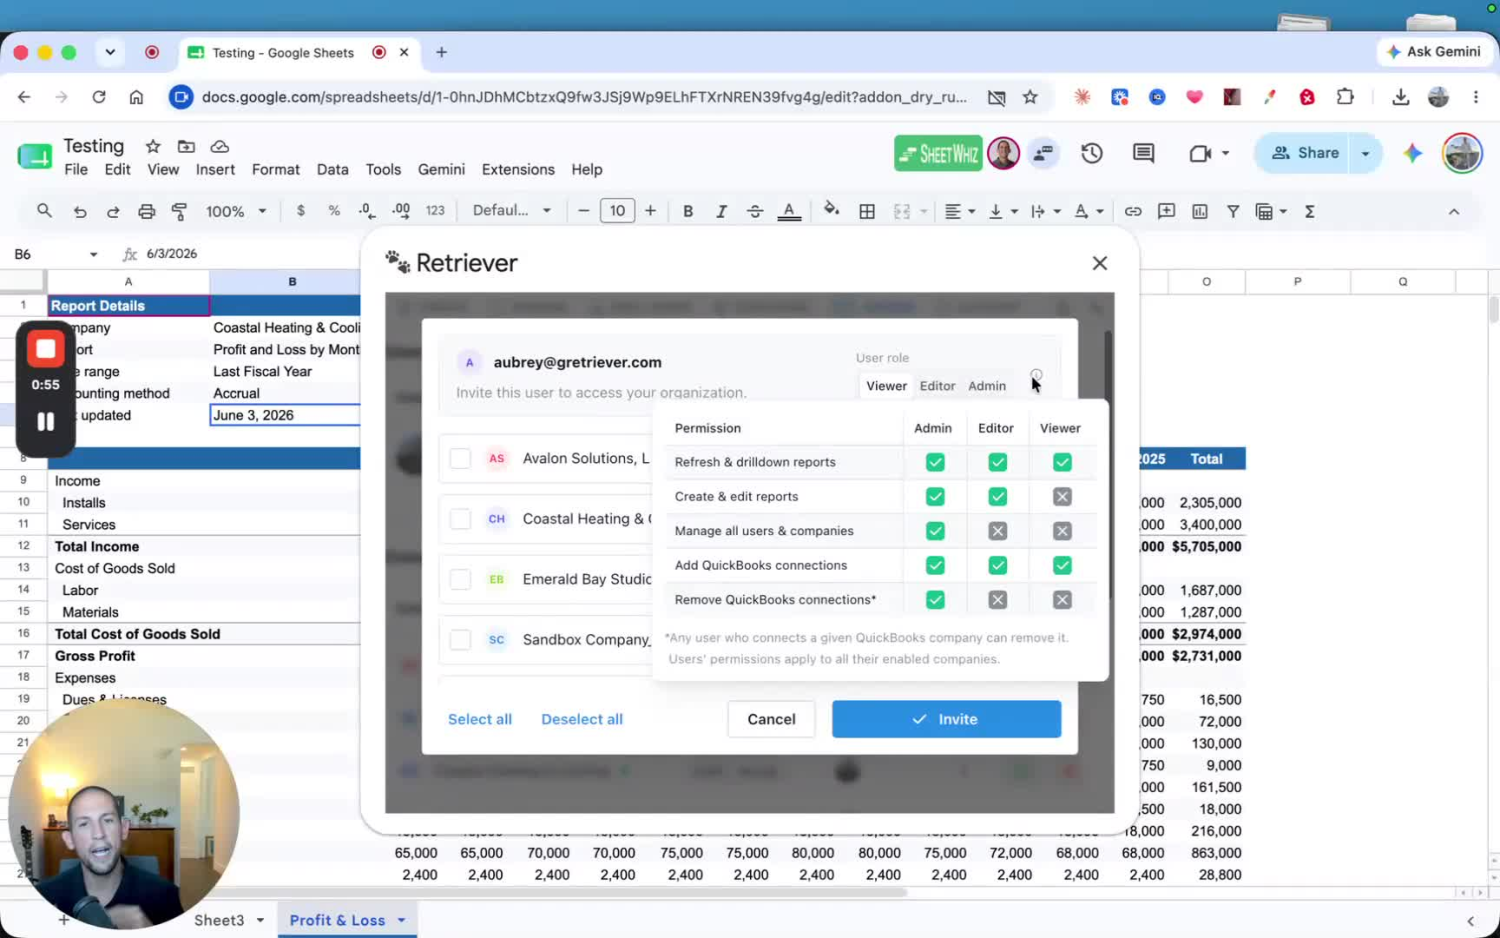
Task: Select the Editor user role
Action: click(937, 386)
